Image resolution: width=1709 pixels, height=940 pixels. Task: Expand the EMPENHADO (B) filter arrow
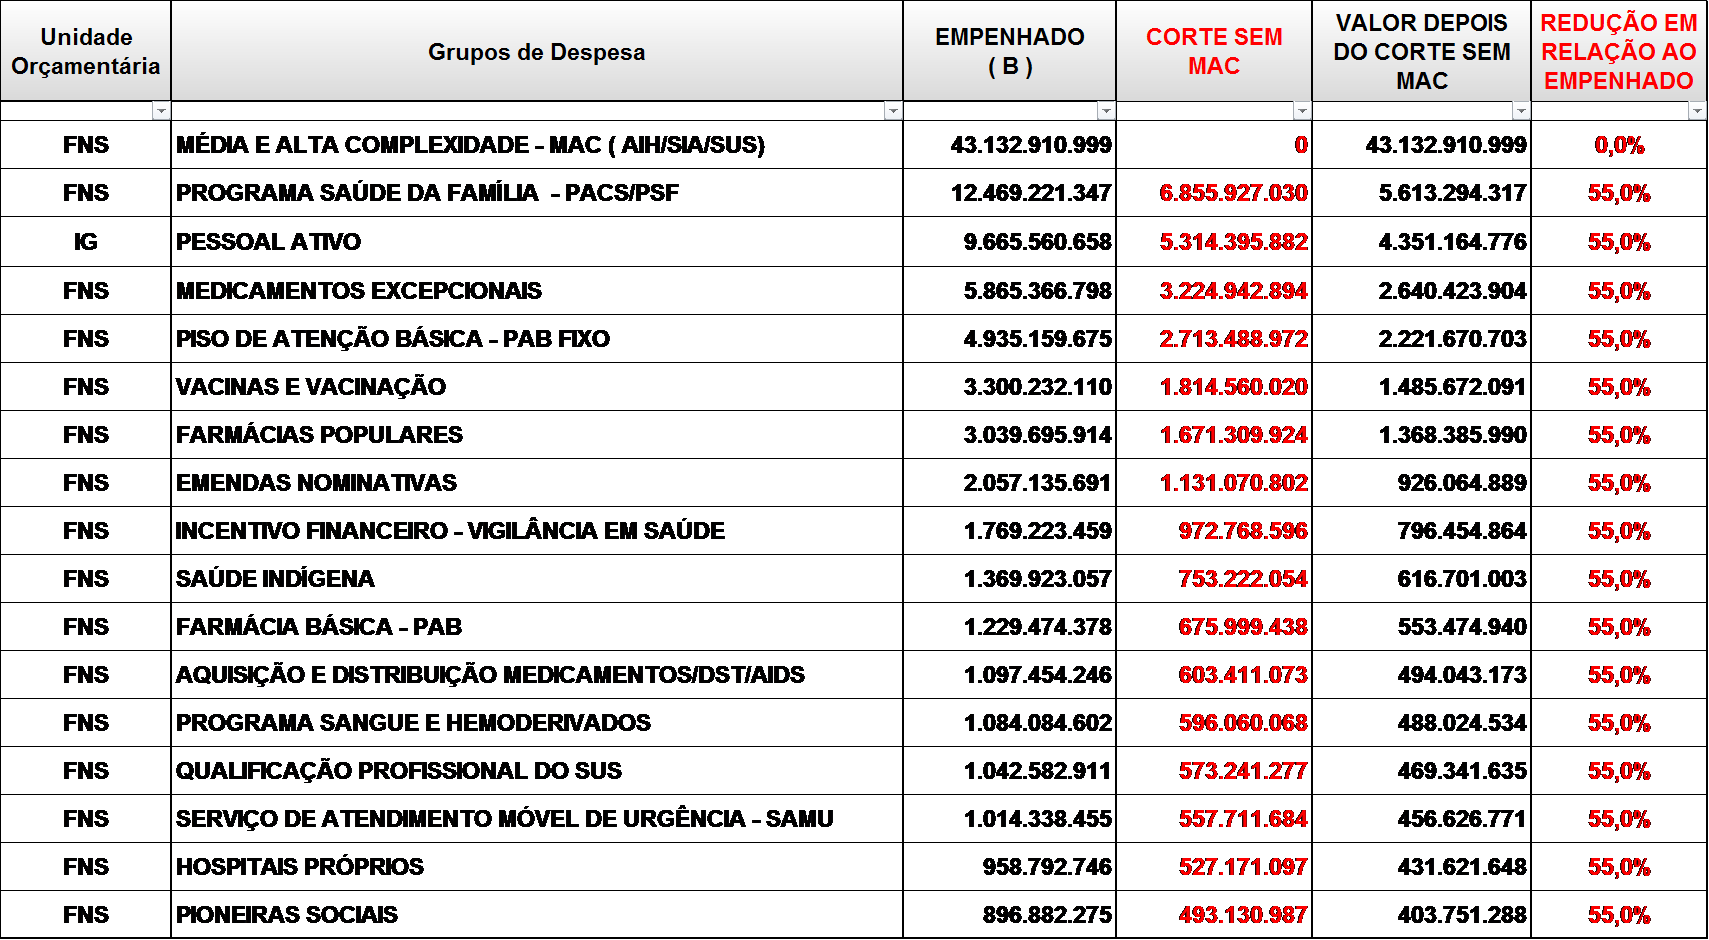click(1106, 111)
